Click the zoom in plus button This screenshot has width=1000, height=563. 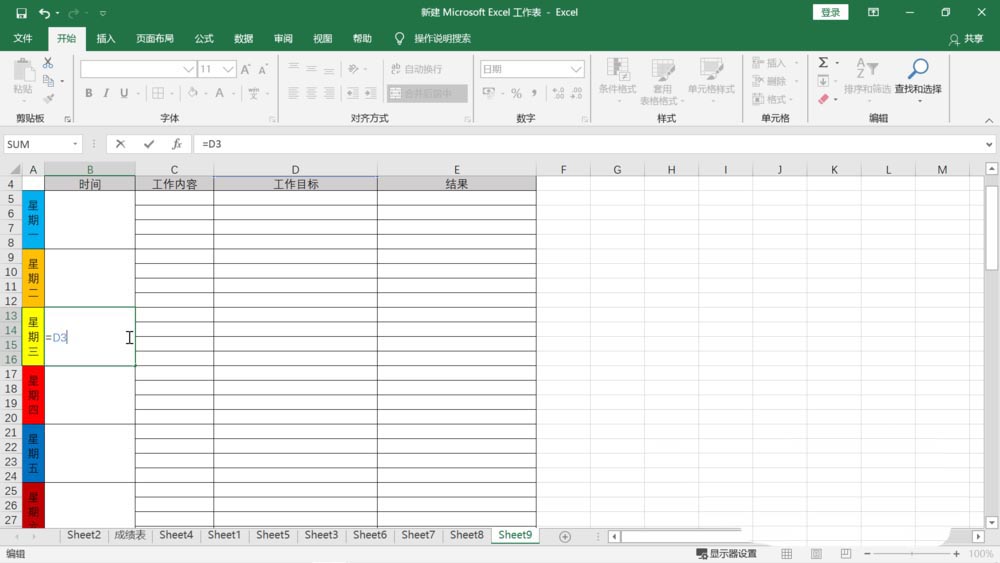[956, 554]
